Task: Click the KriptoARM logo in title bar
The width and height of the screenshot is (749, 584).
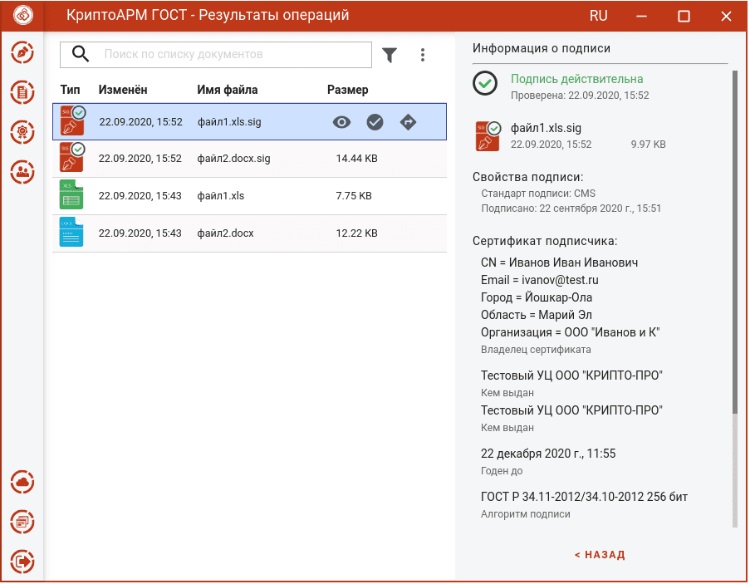Action: coord(22,15)
